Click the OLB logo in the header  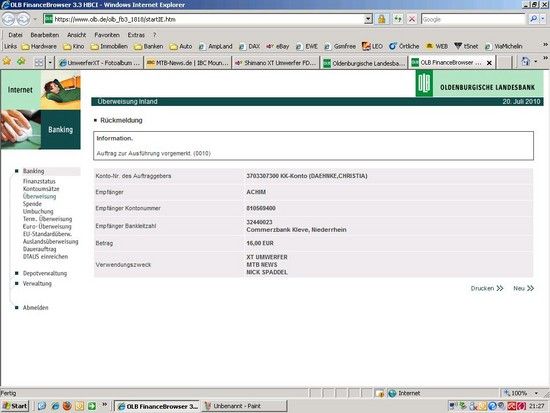424,84
